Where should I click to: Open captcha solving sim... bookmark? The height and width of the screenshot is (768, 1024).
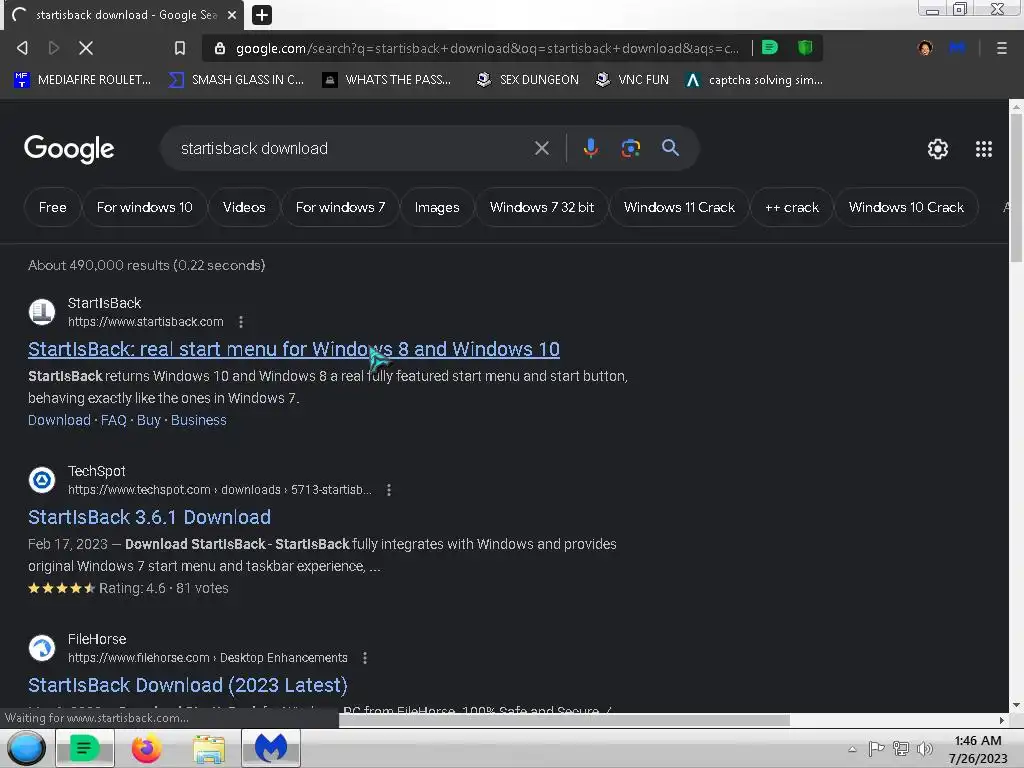pyautogui.click(x=754, y=80)
